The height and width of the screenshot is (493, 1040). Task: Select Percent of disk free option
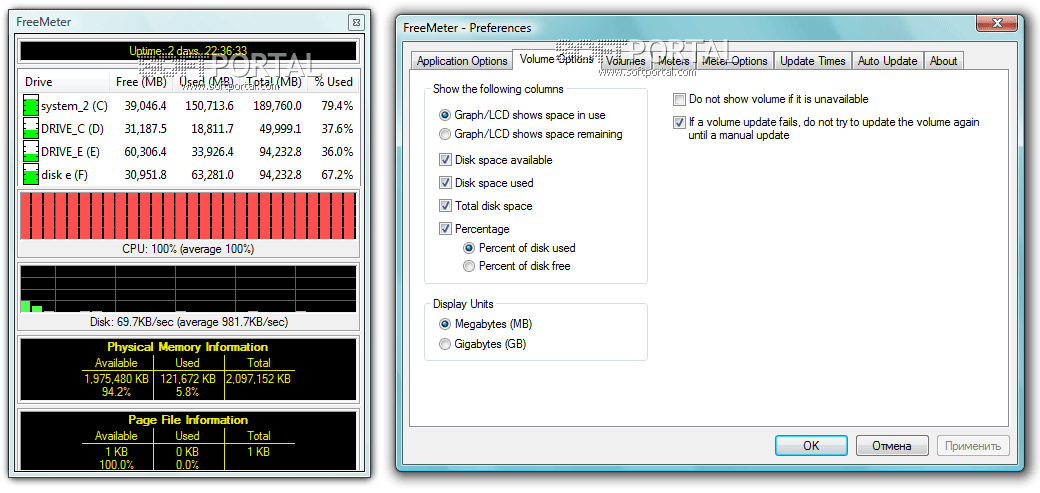[x=469, y=266]
